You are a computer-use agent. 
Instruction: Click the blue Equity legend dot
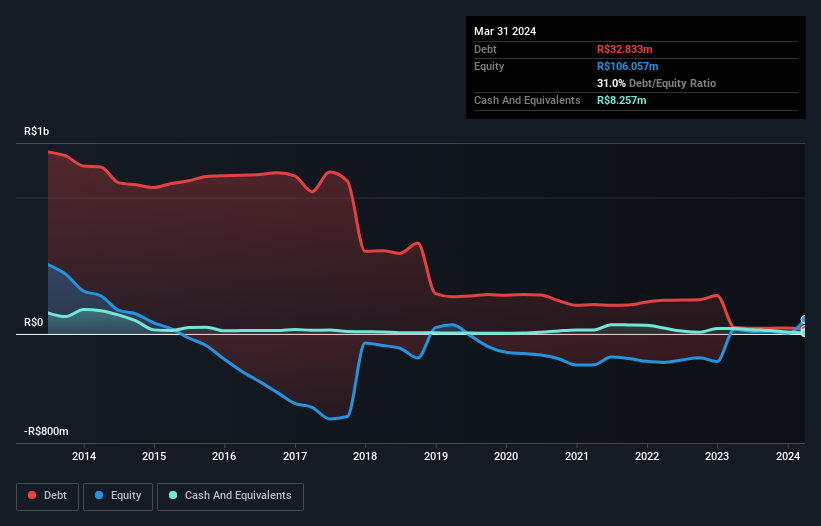click(x=99, y=495)
